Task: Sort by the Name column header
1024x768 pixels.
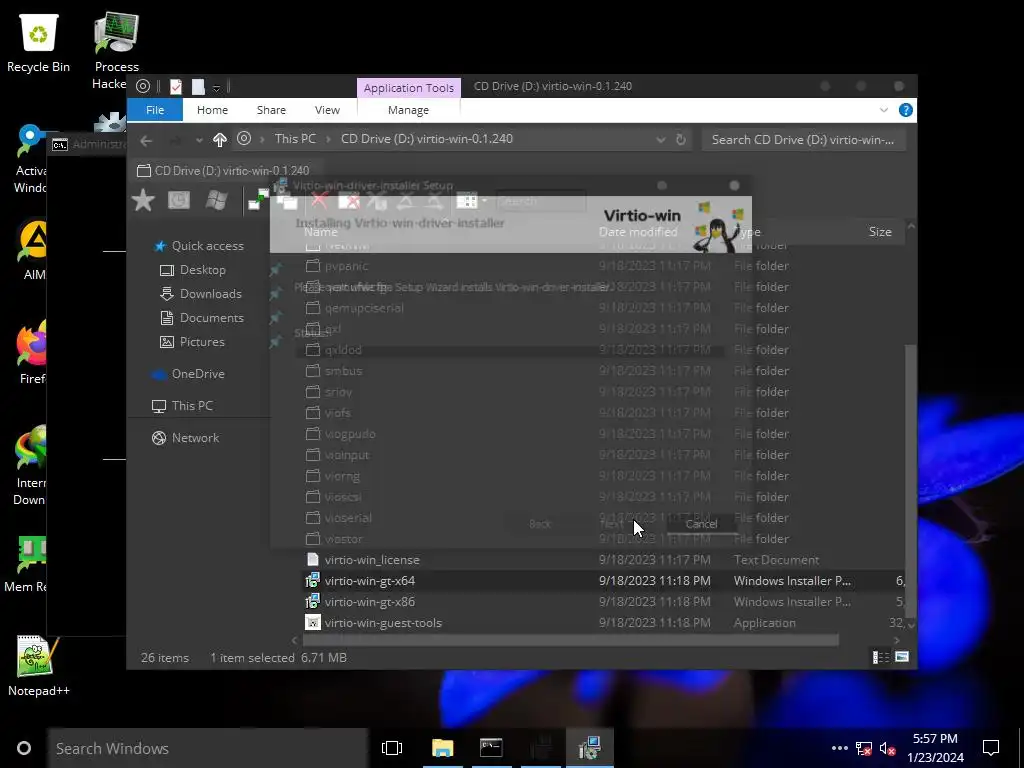Action: (x=320, y=232)
